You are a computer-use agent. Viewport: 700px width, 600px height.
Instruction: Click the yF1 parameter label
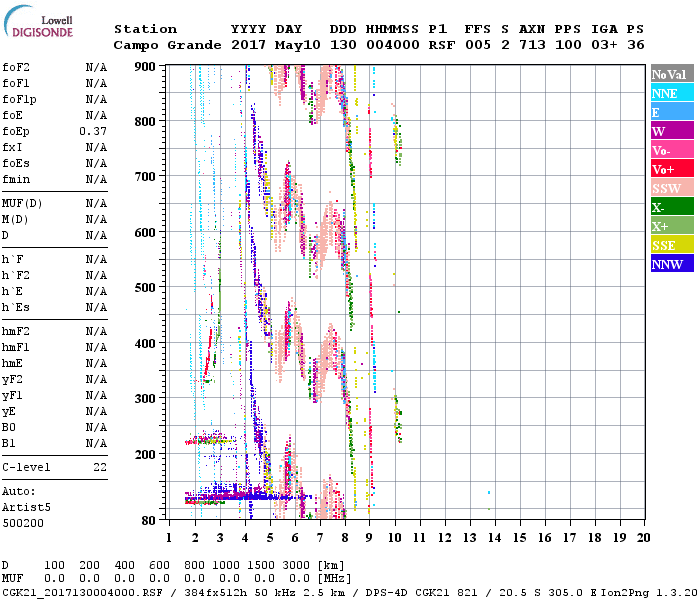(12, 396)
